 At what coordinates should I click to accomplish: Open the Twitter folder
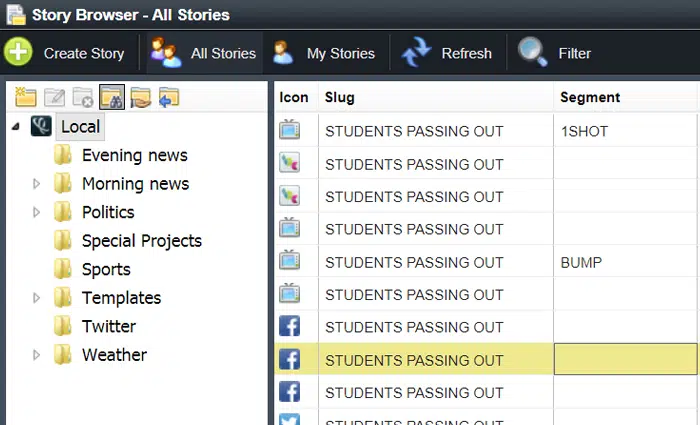pyautogui.click(x=108, y=326)
